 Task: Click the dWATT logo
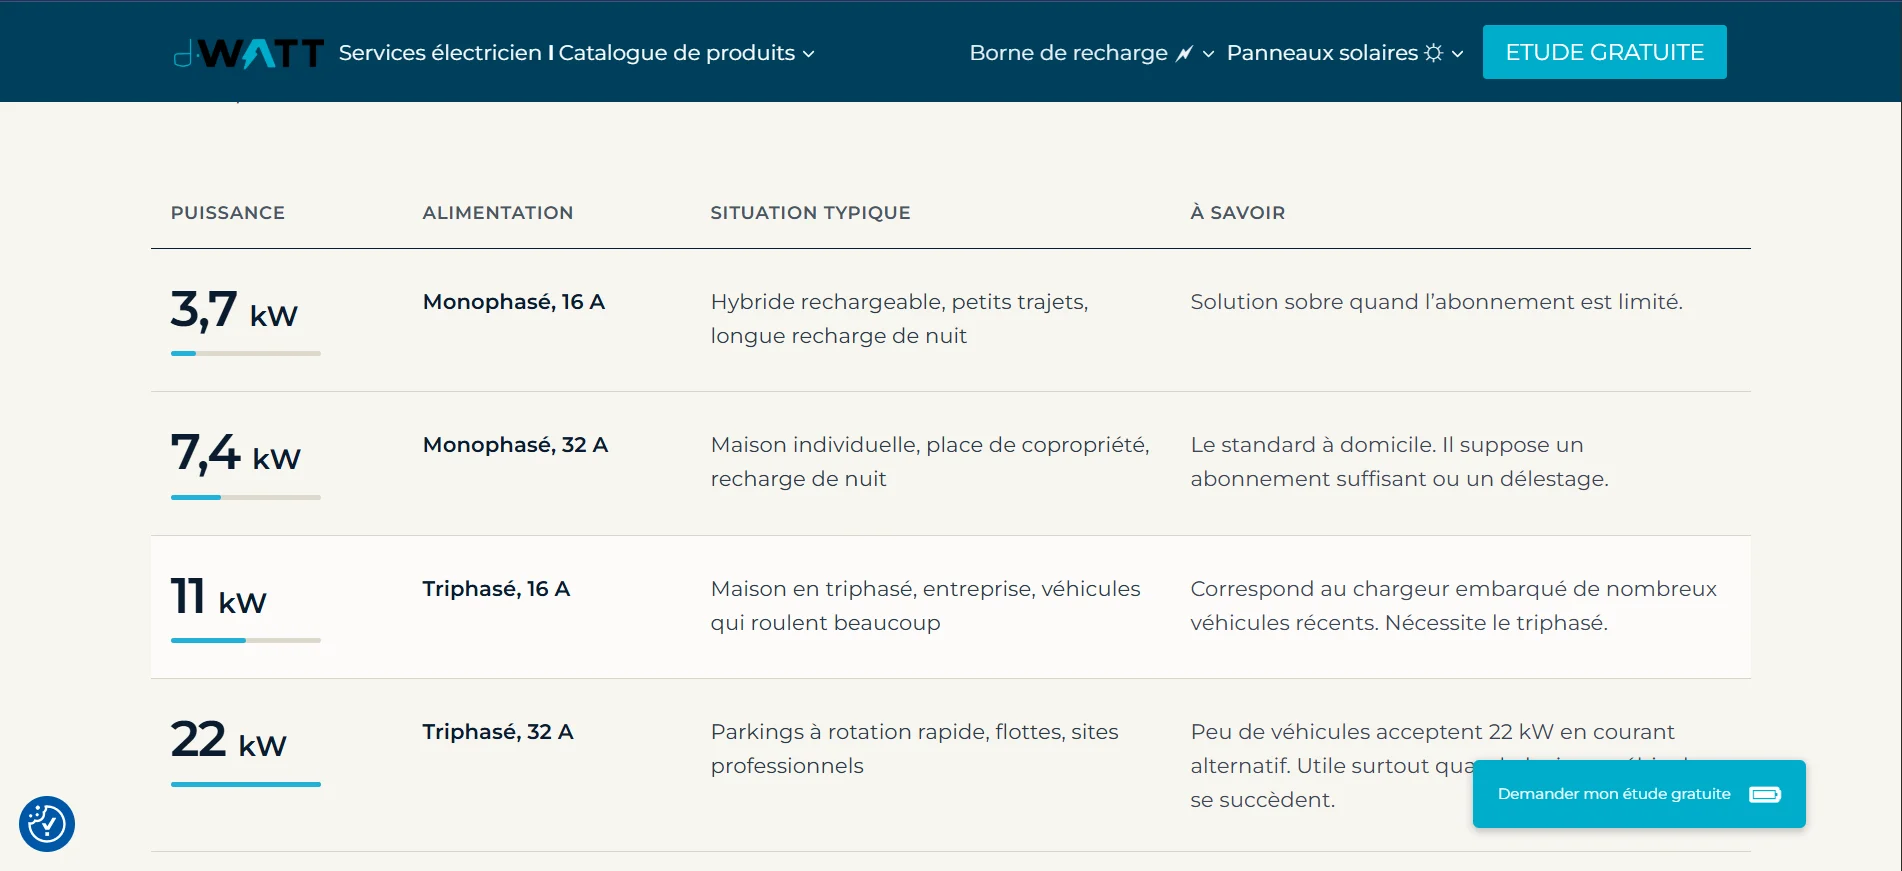coord(249,53)
